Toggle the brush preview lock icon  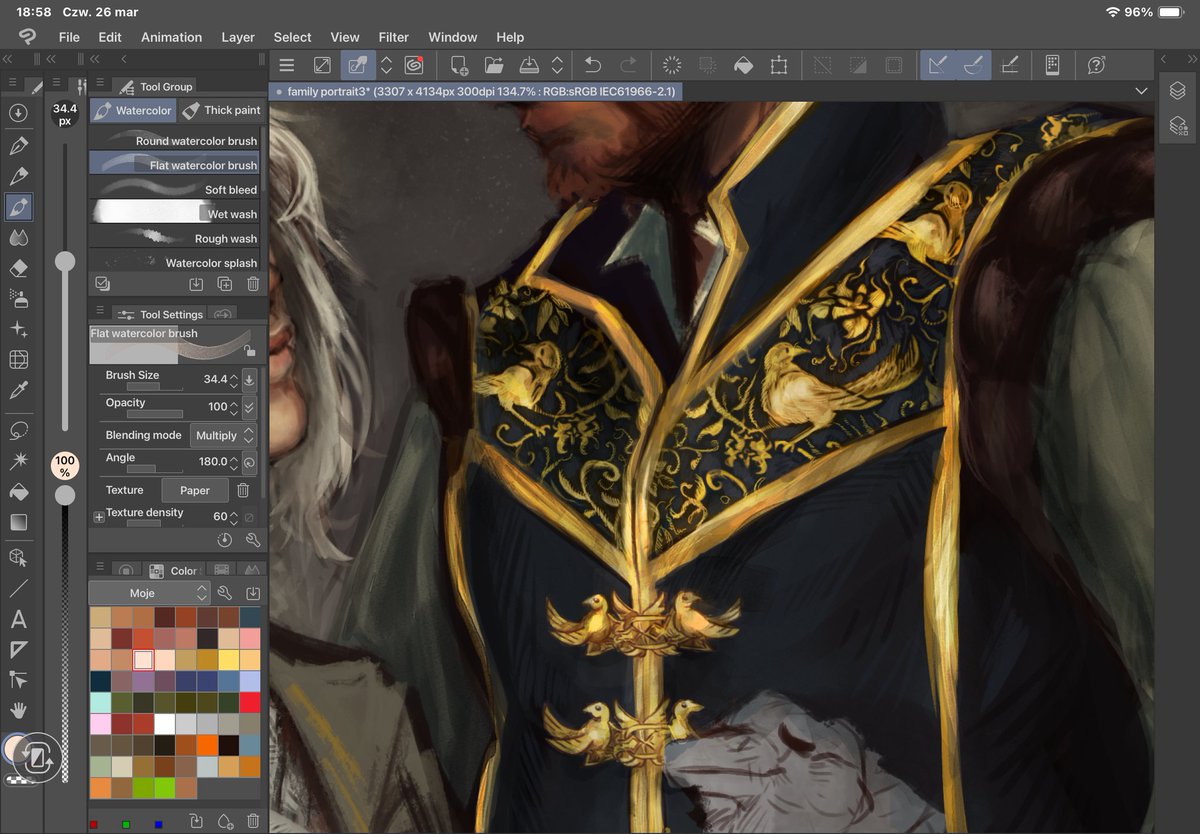coord(249,351)
